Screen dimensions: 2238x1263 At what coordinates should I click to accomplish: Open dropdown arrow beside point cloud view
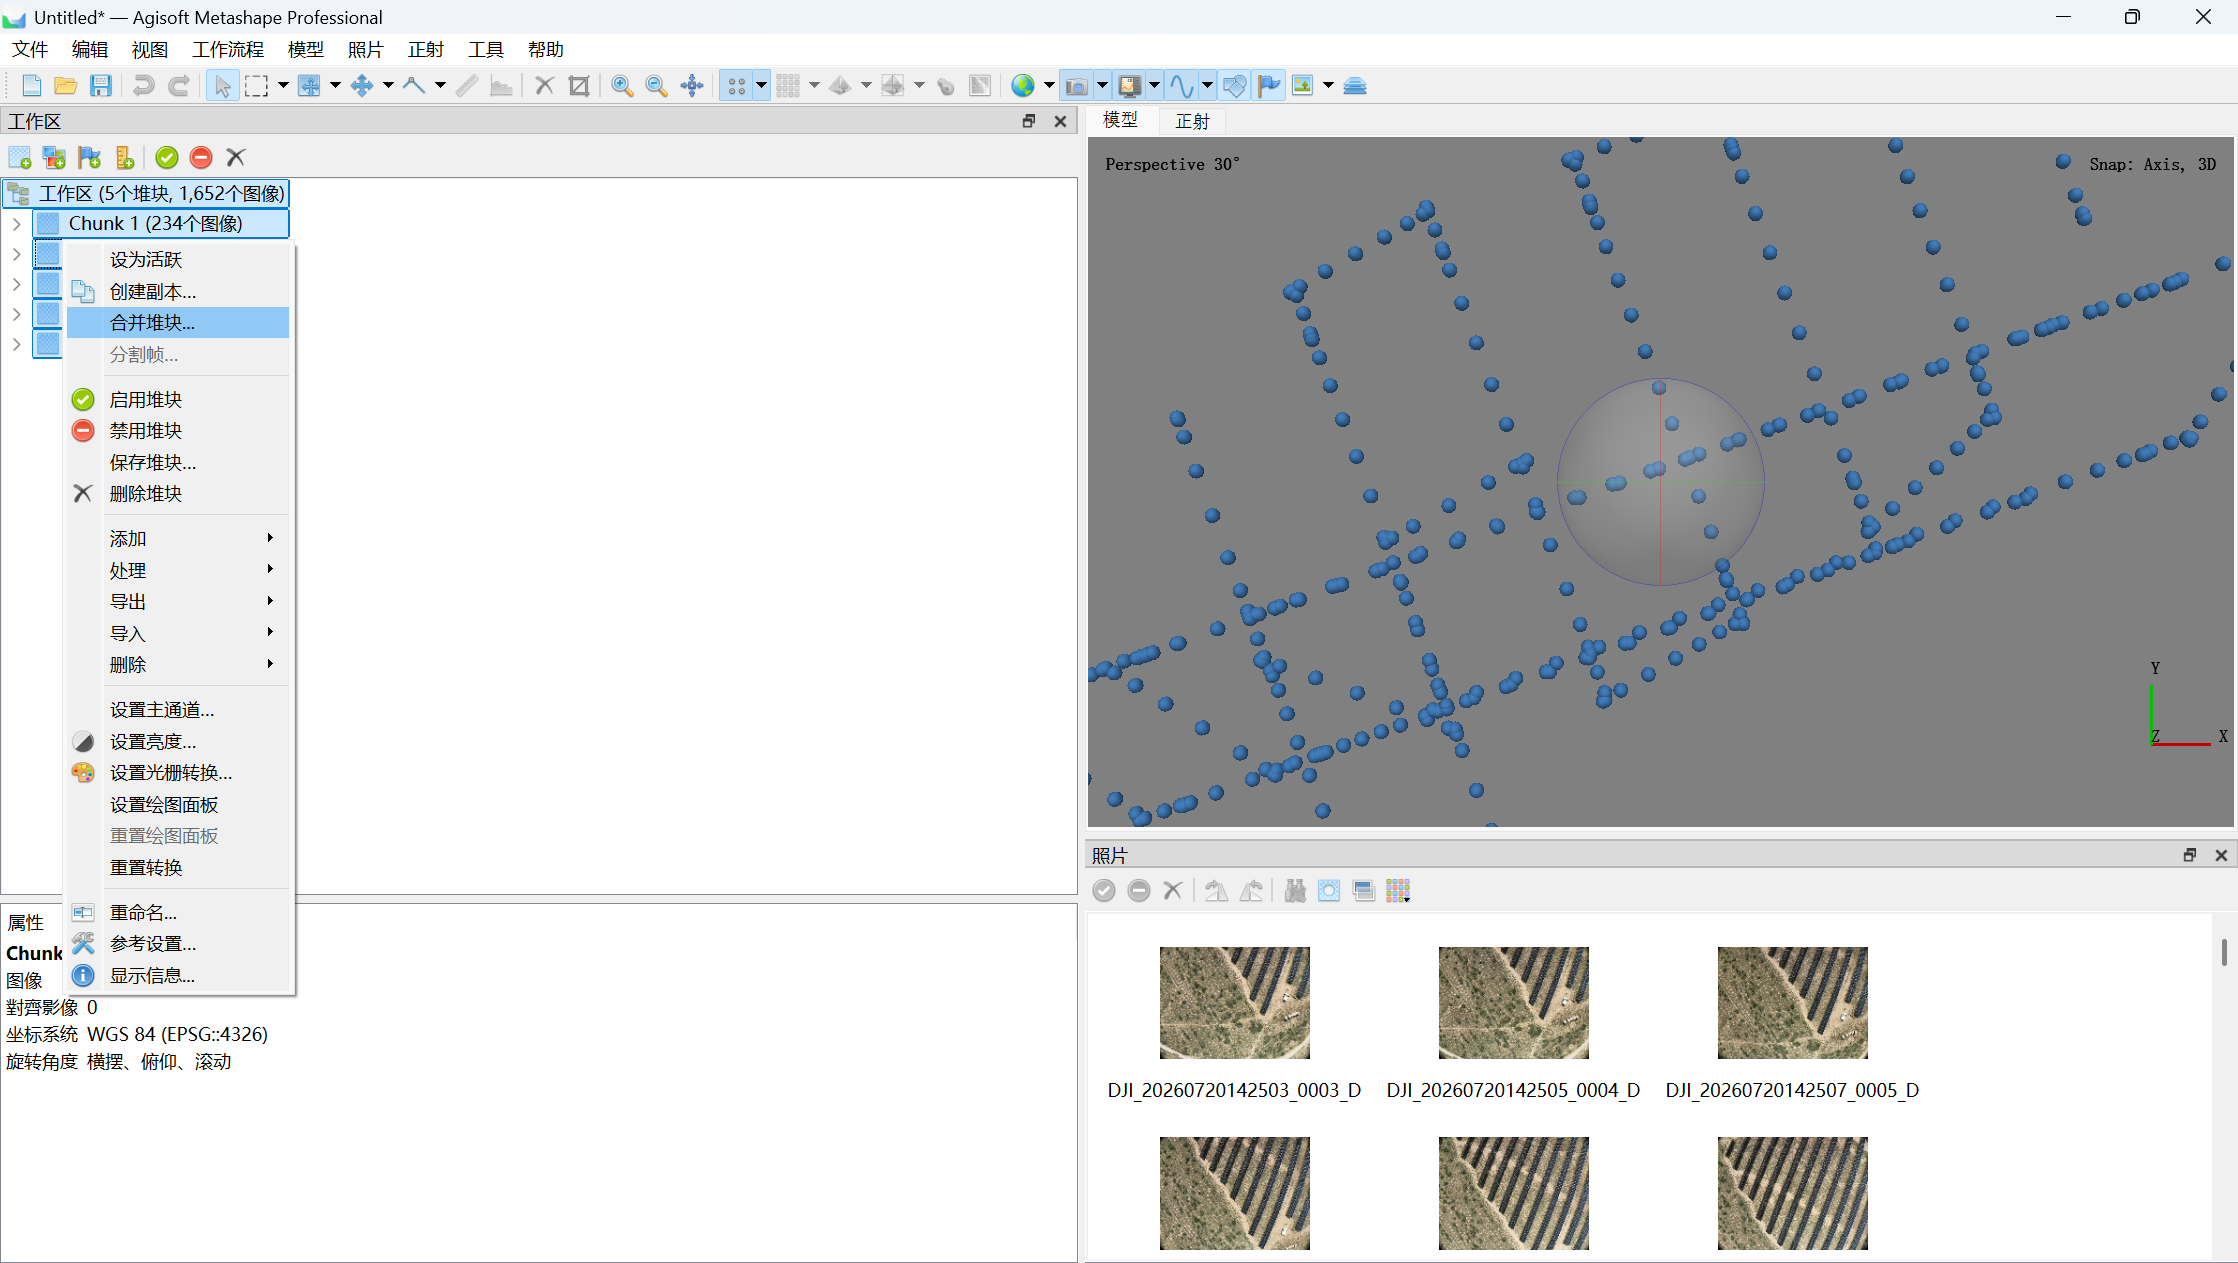[x=761, y=86]
